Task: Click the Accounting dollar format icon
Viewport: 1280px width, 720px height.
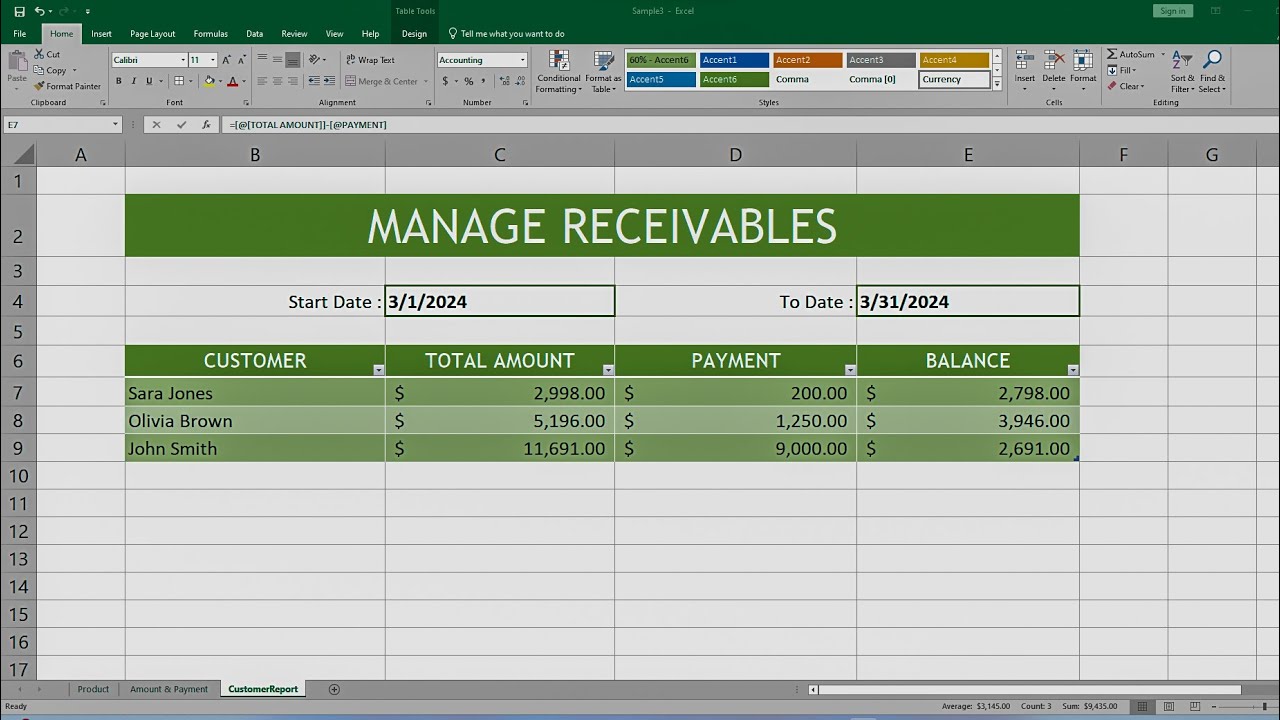Action: tap(443, 81)
